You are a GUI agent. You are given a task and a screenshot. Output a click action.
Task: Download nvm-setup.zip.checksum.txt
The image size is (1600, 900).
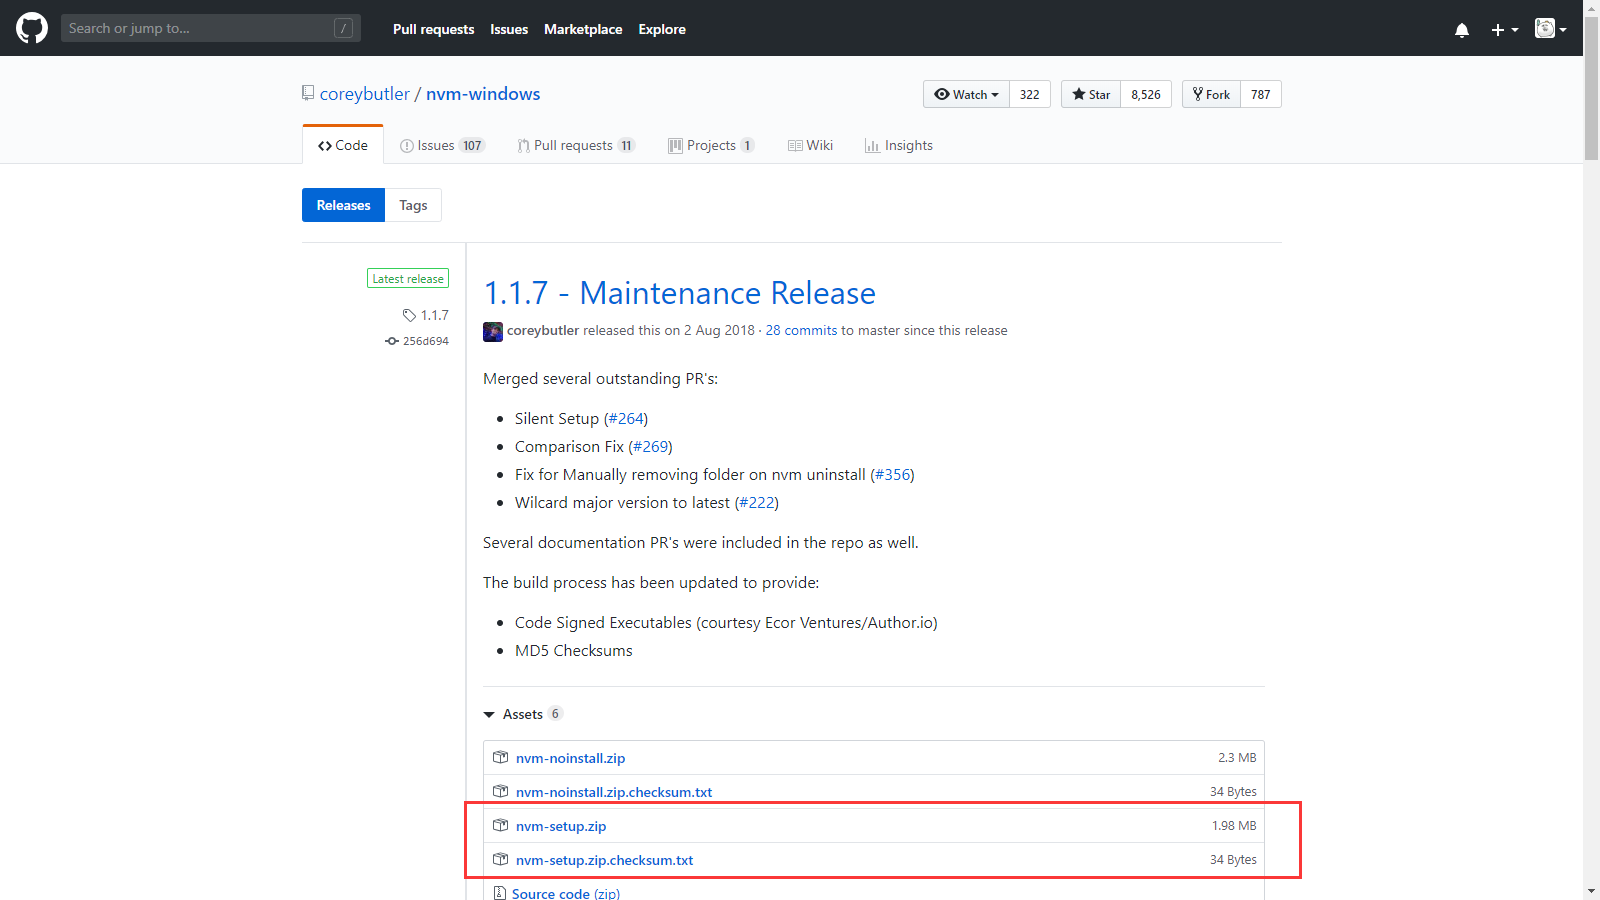click(604, 860)
